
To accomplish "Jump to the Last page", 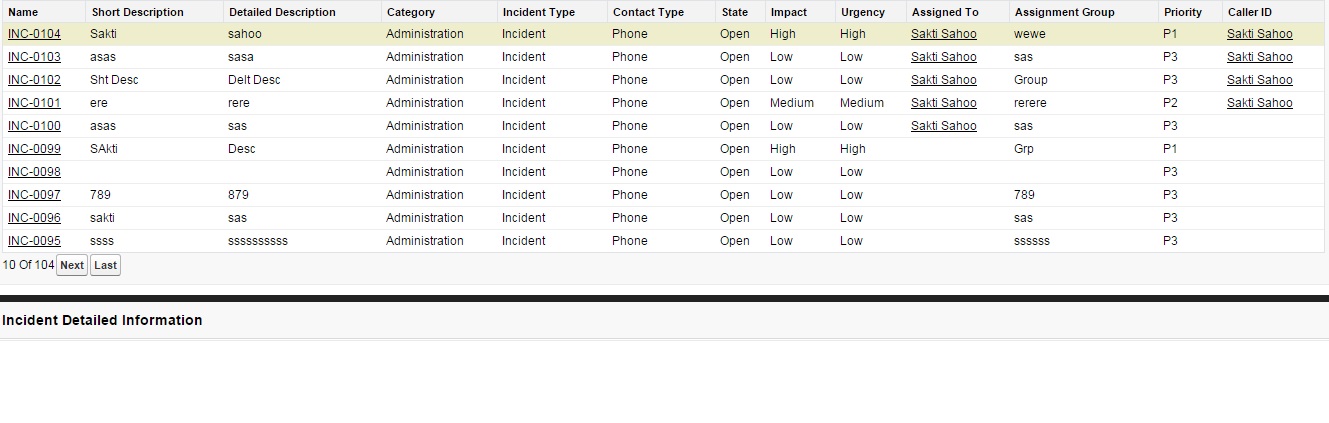I will point(105,265).
